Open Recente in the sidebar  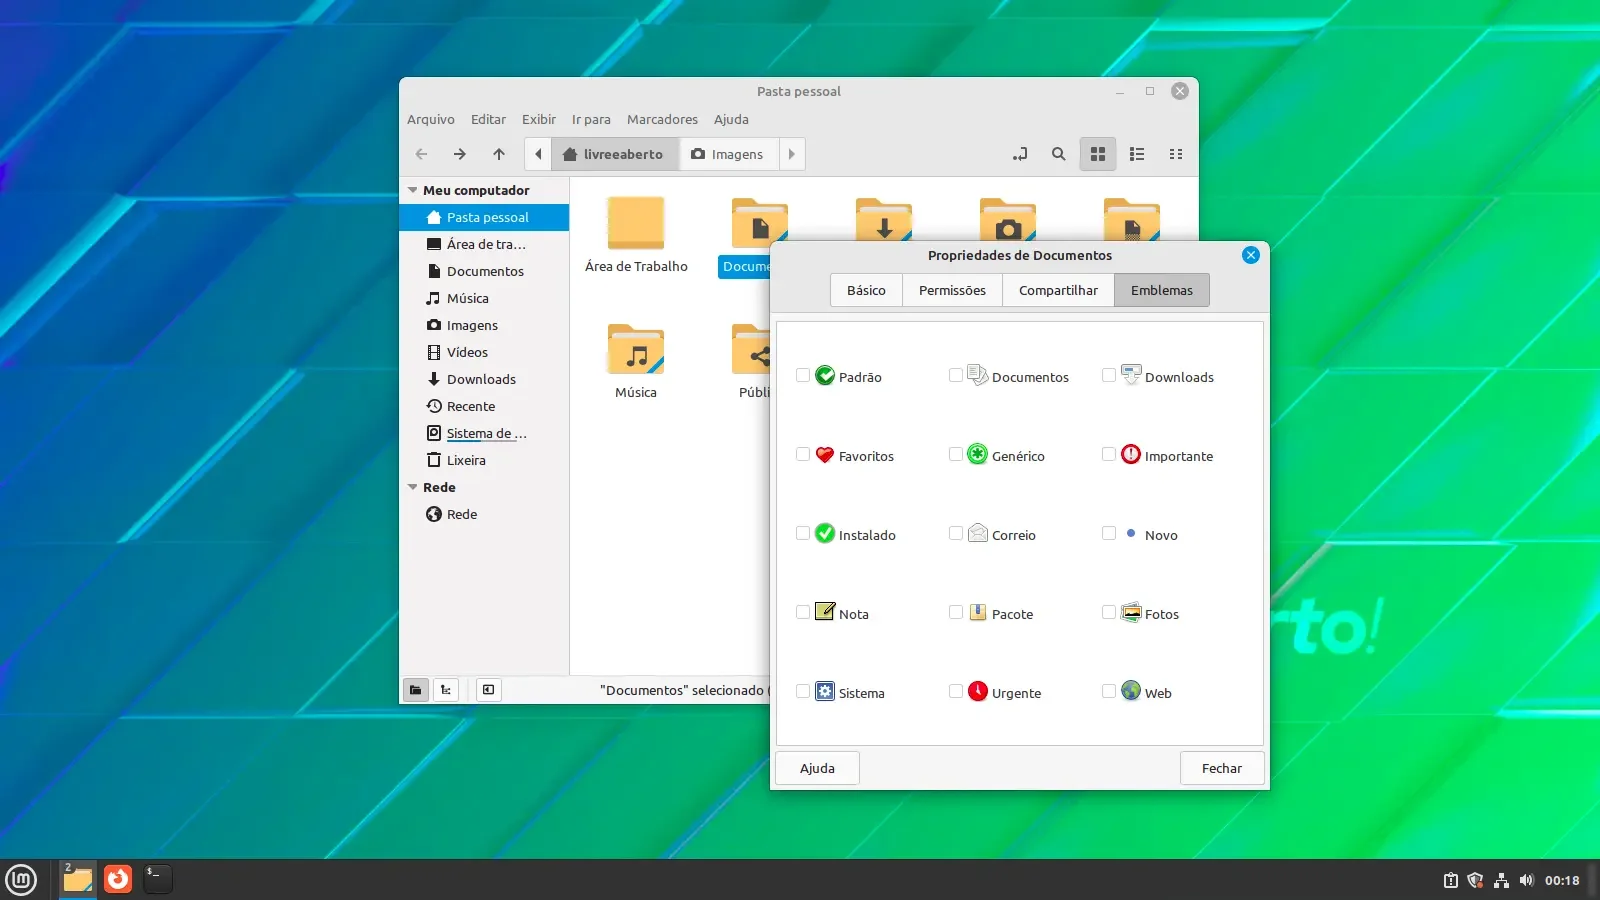484,406
